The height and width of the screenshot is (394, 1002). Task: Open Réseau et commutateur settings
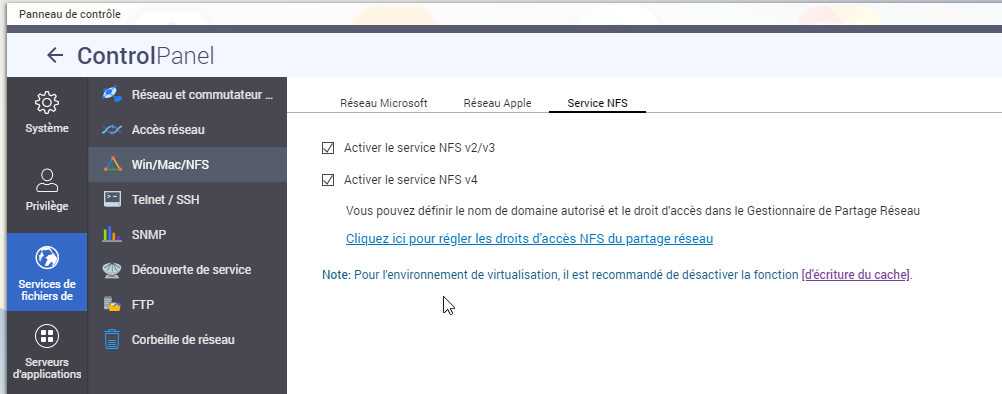click(187, 95)
